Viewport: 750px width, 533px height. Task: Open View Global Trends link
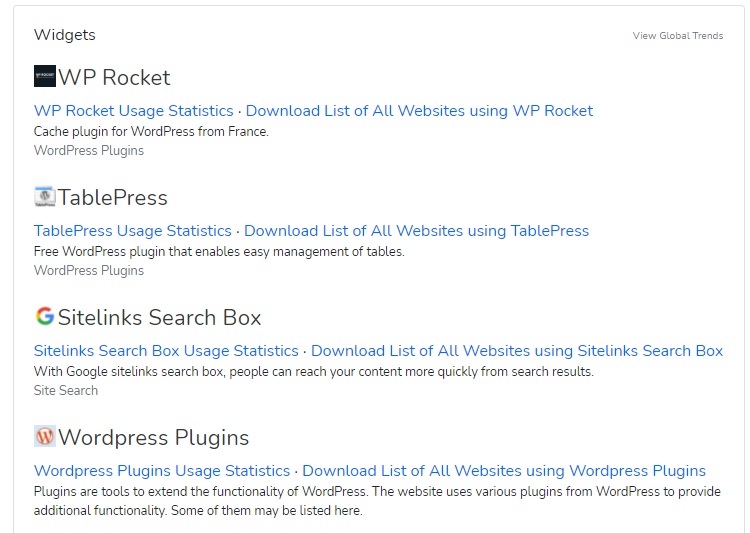point(678,36)
